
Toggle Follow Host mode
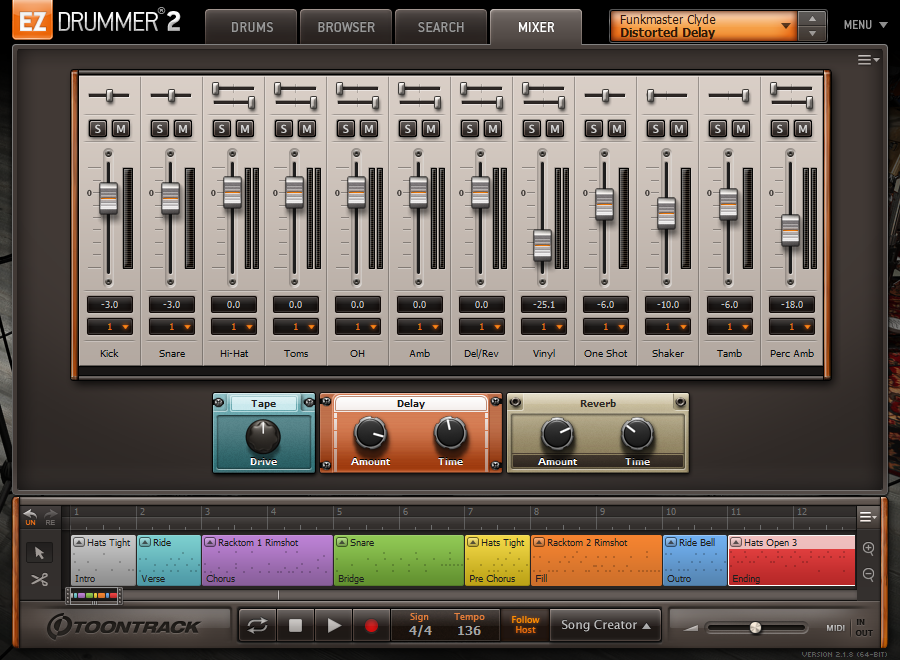(x=525, y=624)
